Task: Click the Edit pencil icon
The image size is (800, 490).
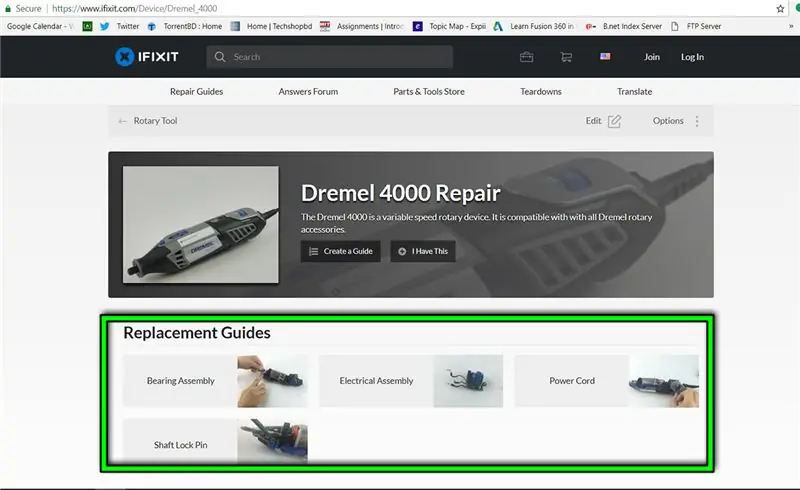Action: pos(614,121)
